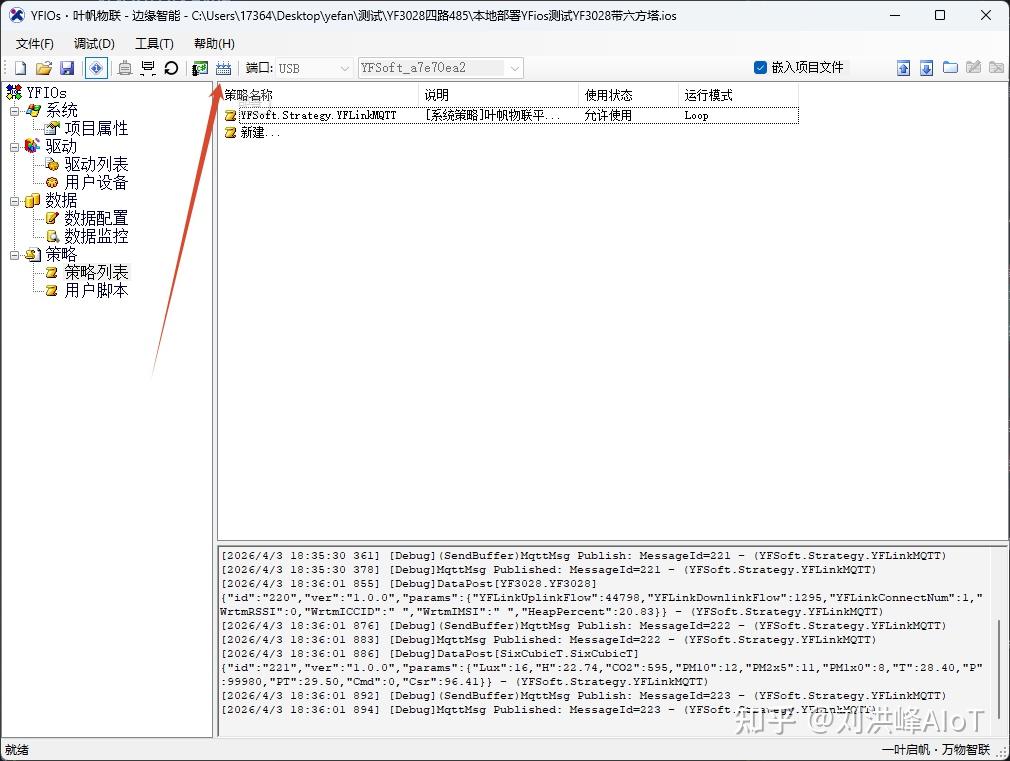1010x761 pixels.
Task: Click the 运行模式 column header
Action: (739, 95)
